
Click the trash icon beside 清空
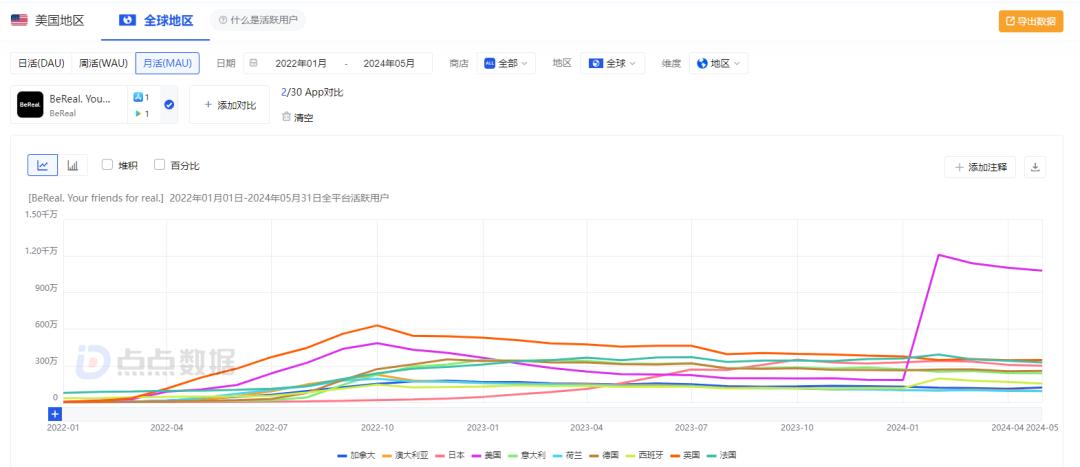point(286,117)
